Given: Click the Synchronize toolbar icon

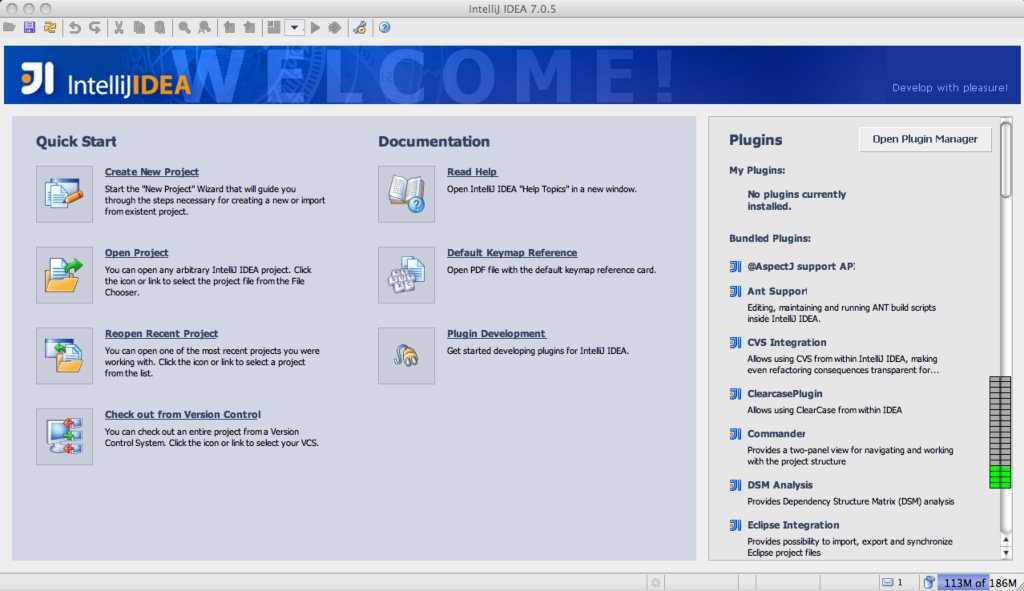Looking at the screenshot, I should [50, 27].
